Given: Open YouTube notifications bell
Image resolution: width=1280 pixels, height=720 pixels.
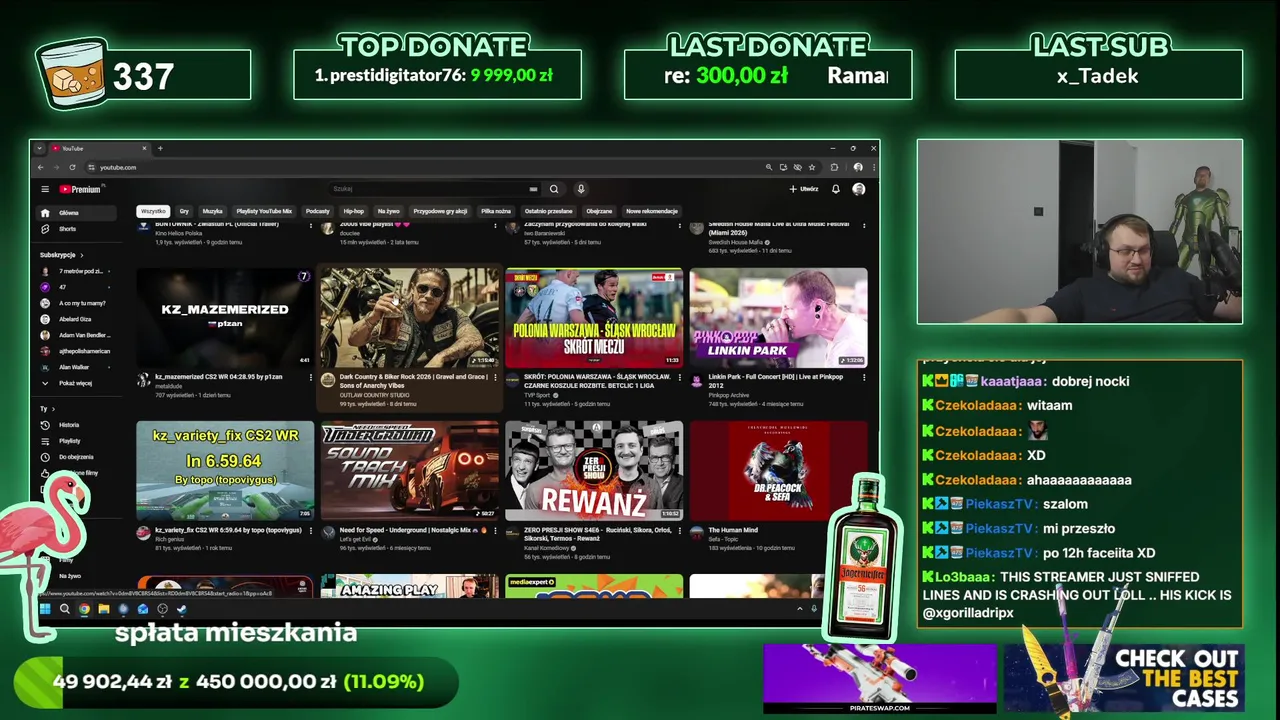Looking at the screenshot, I should [x=836, y=189].
